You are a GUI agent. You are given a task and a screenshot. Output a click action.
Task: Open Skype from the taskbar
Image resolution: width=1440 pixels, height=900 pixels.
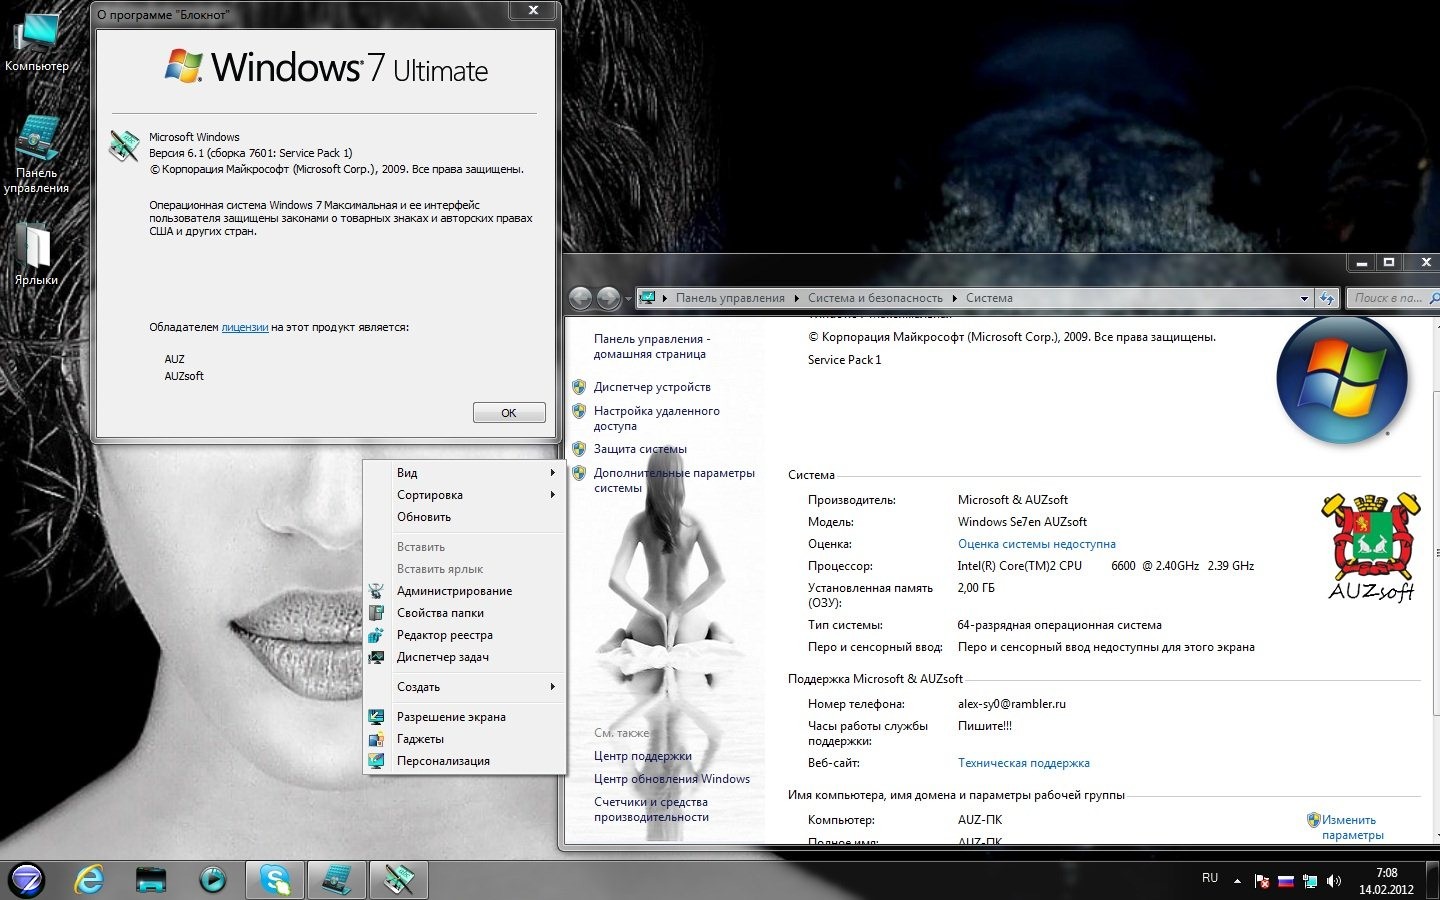tap(275, 880)
